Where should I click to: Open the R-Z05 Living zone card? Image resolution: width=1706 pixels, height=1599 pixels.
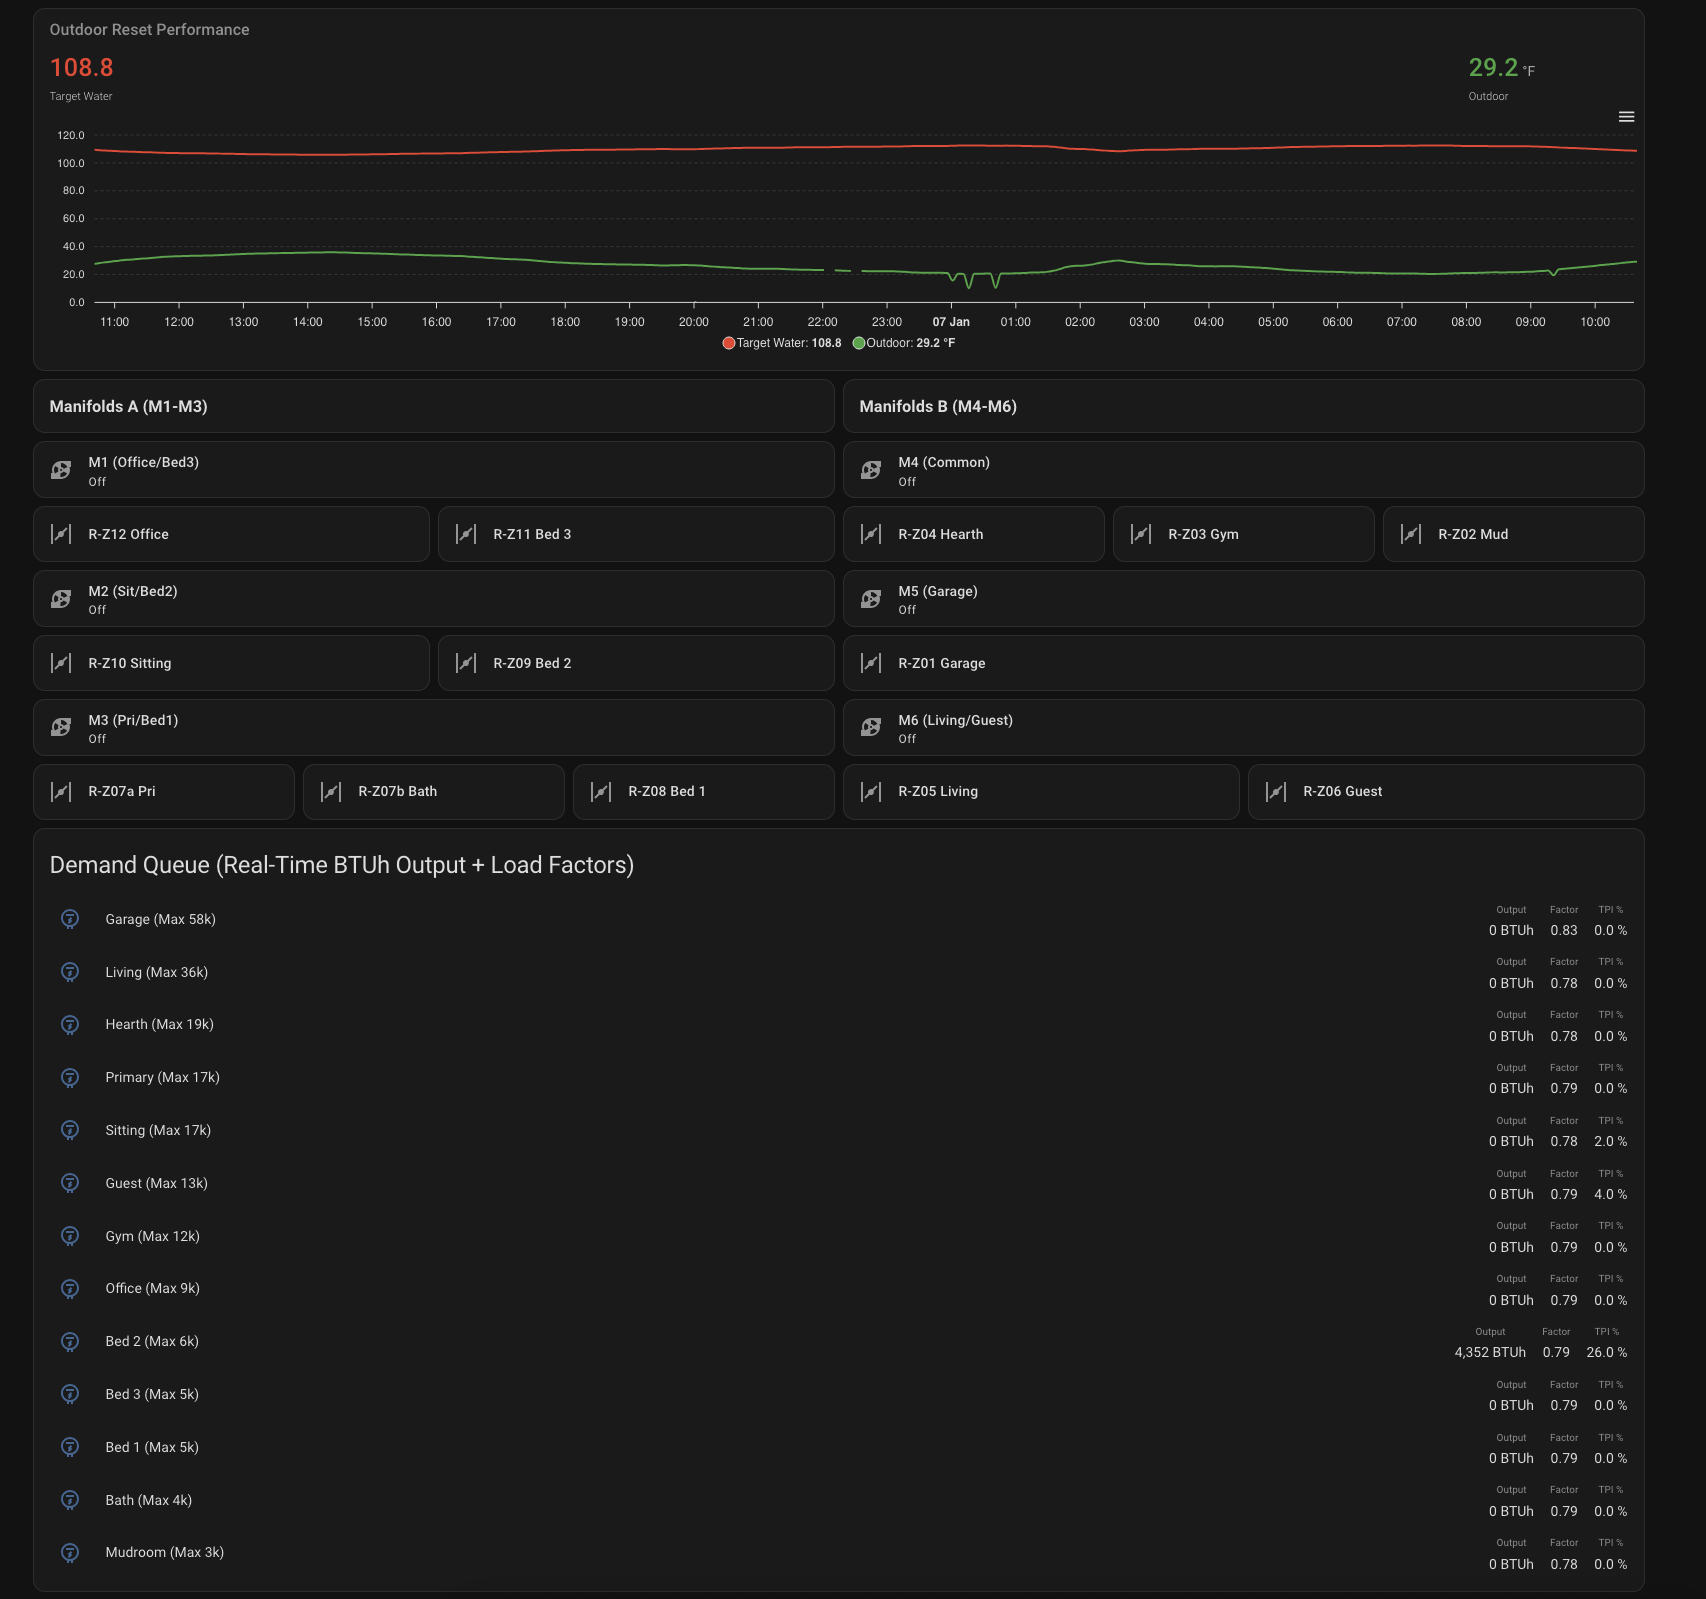pyautogui.click(x=1041, y=791)
